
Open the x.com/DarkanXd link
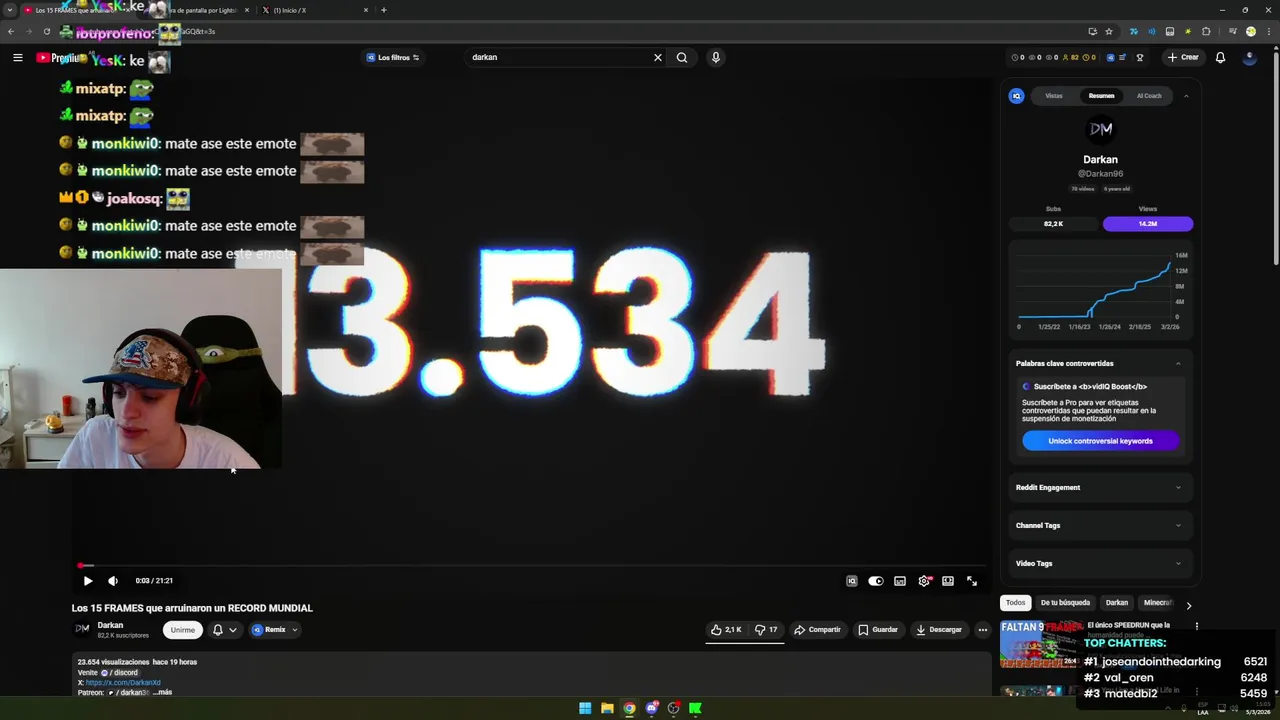123,683
